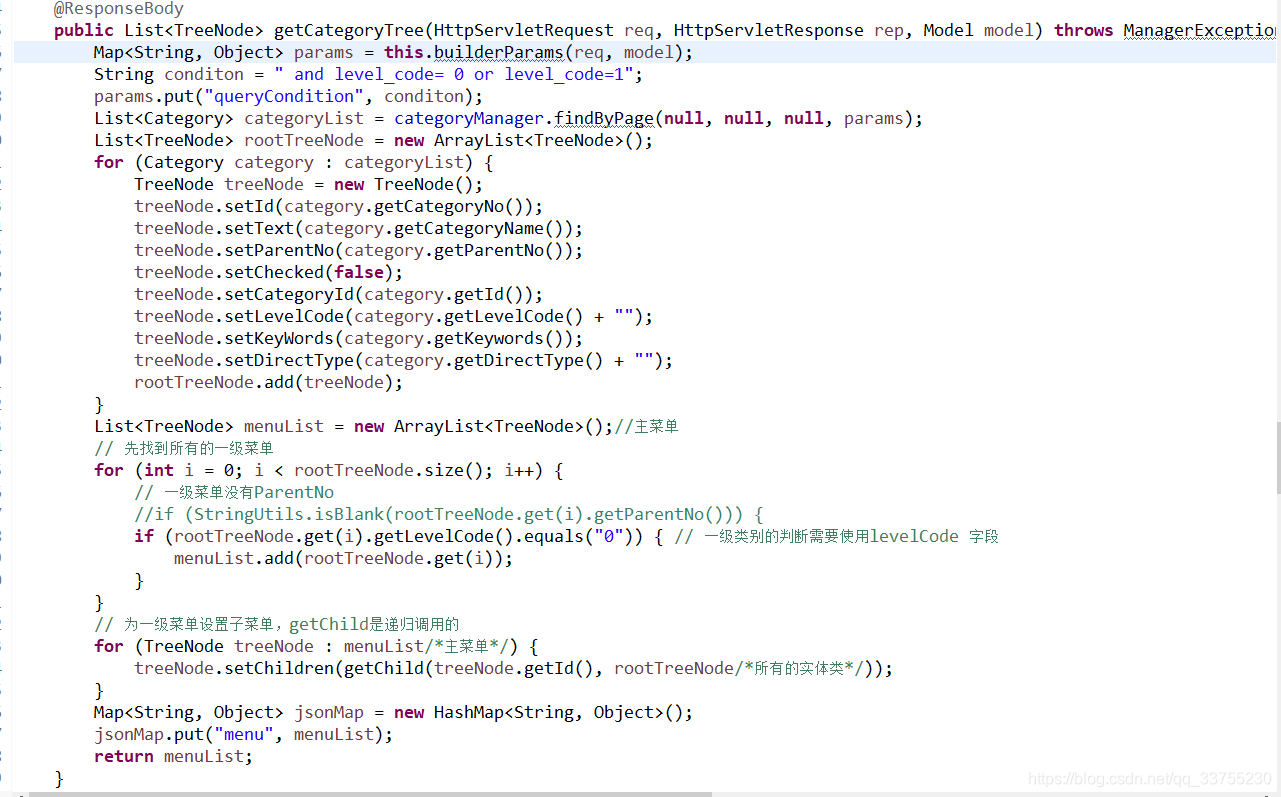The image size is (1281, 797).
Task: Click the rootTreeNode.add(treeNode) statement
Action: tap(269, 382)
